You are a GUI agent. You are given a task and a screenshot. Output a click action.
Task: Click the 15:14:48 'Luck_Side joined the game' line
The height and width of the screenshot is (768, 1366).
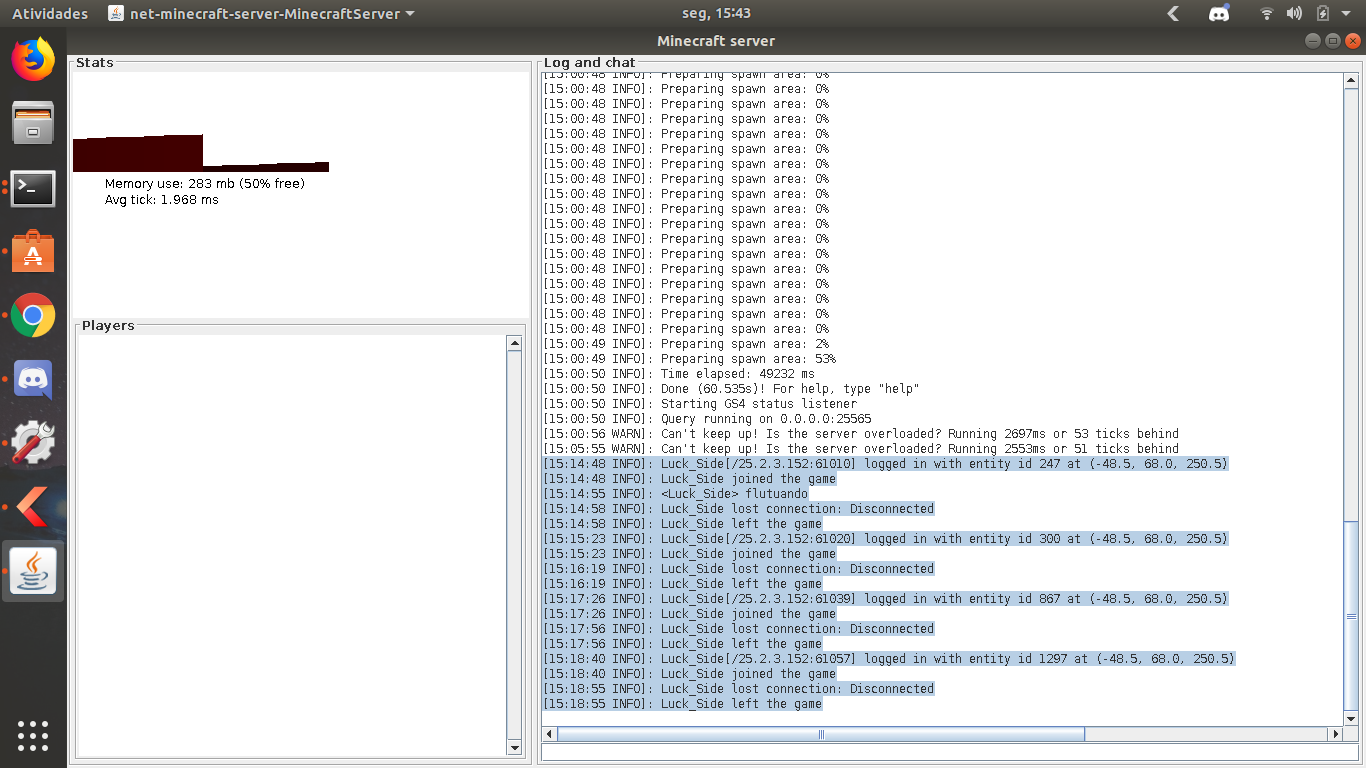pos(689,479)
